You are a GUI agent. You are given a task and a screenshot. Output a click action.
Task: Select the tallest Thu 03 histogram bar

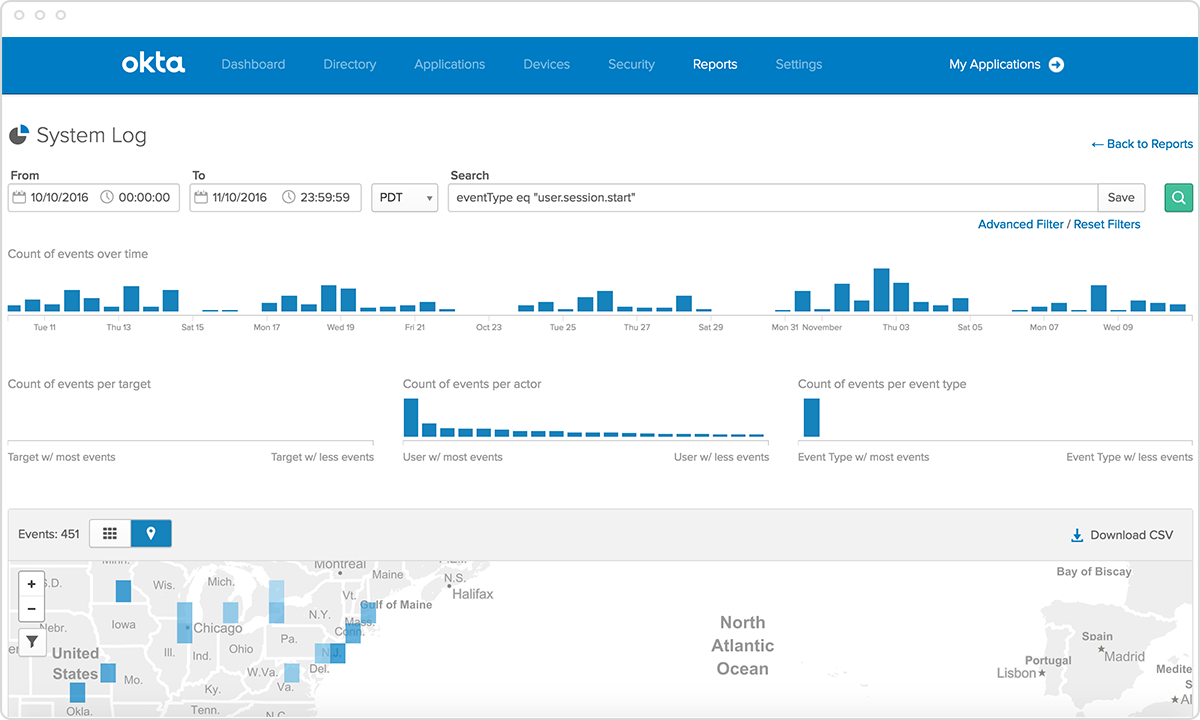coord(881,290)
